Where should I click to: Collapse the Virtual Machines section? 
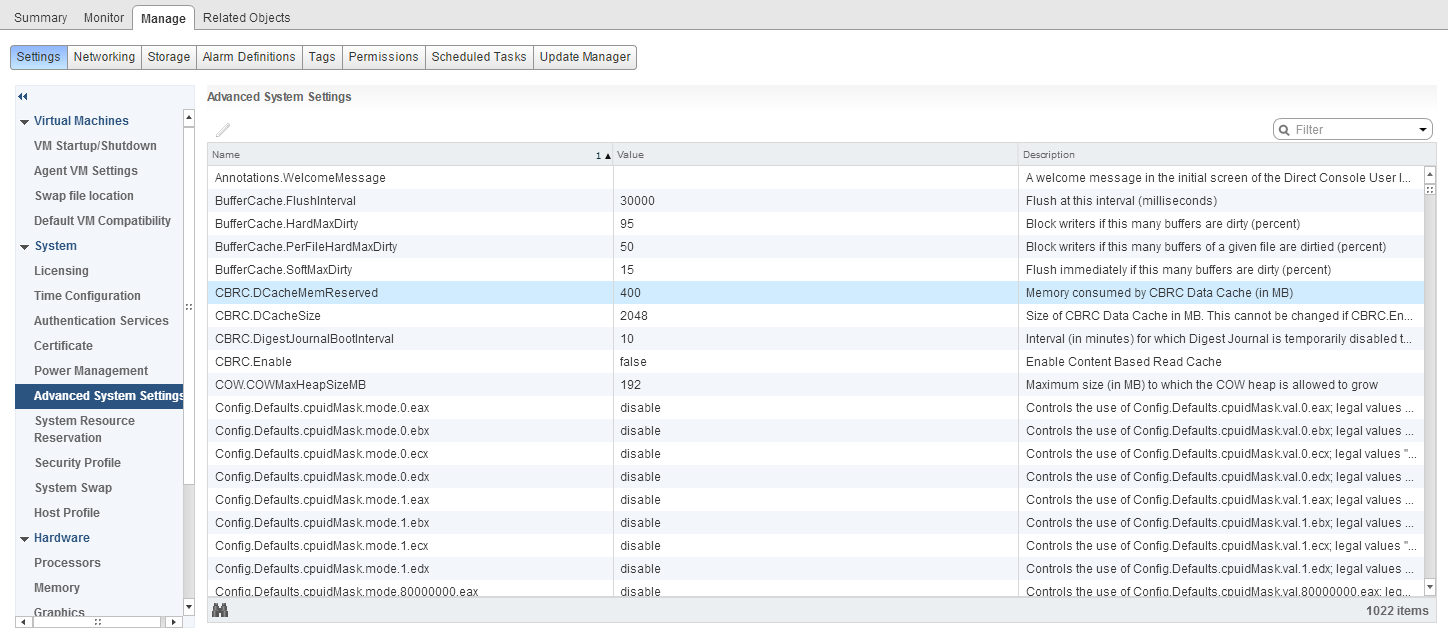24,122
